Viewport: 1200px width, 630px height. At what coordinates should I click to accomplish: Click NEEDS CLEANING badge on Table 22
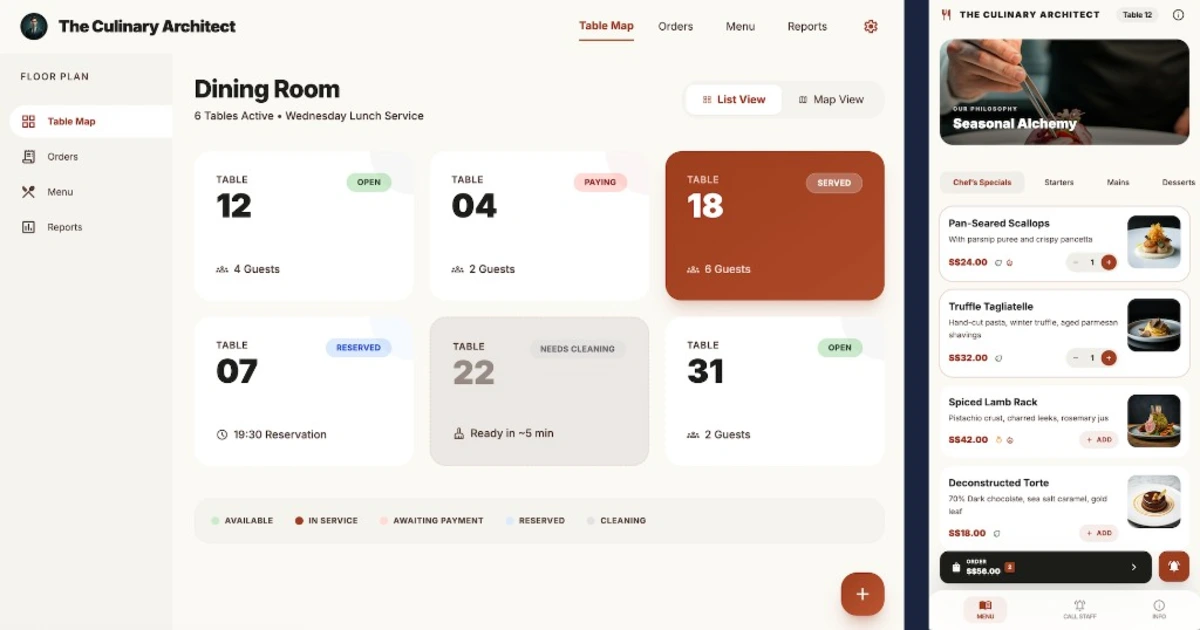(x=577, y=349)
